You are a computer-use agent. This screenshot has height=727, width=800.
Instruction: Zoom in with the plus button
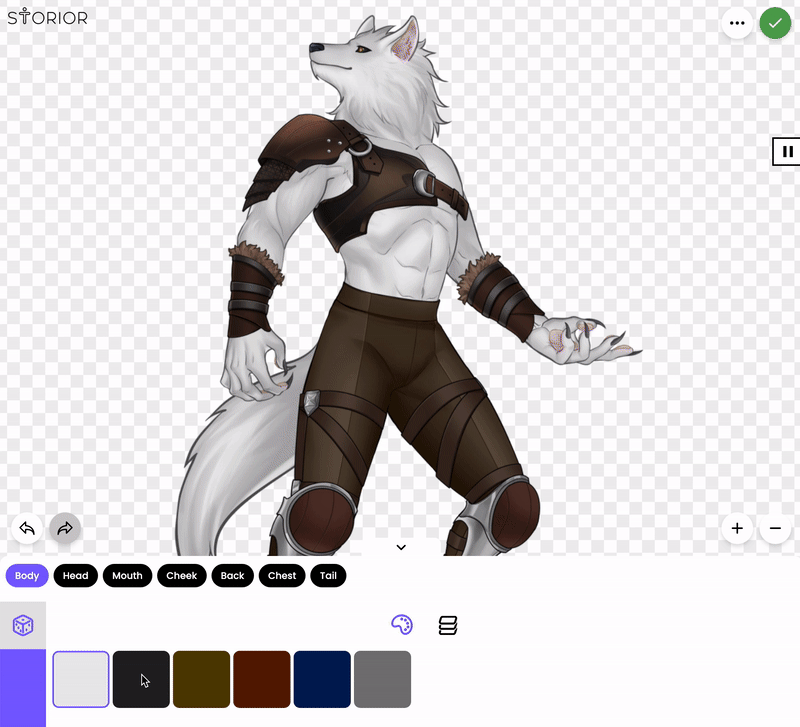737,528
